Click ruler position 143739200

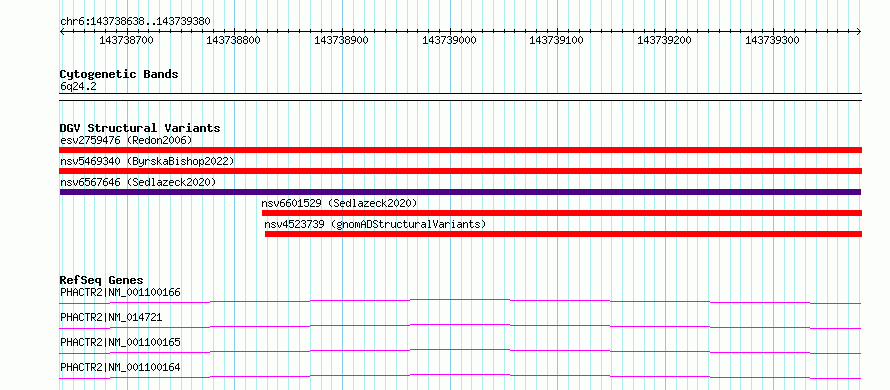click(x=665, y=40)
